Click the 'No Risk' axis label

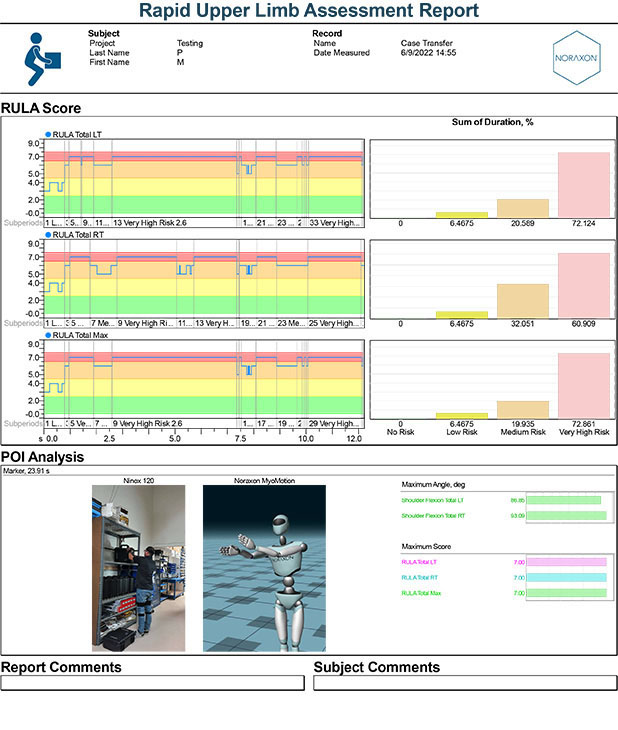coord(400,432)
